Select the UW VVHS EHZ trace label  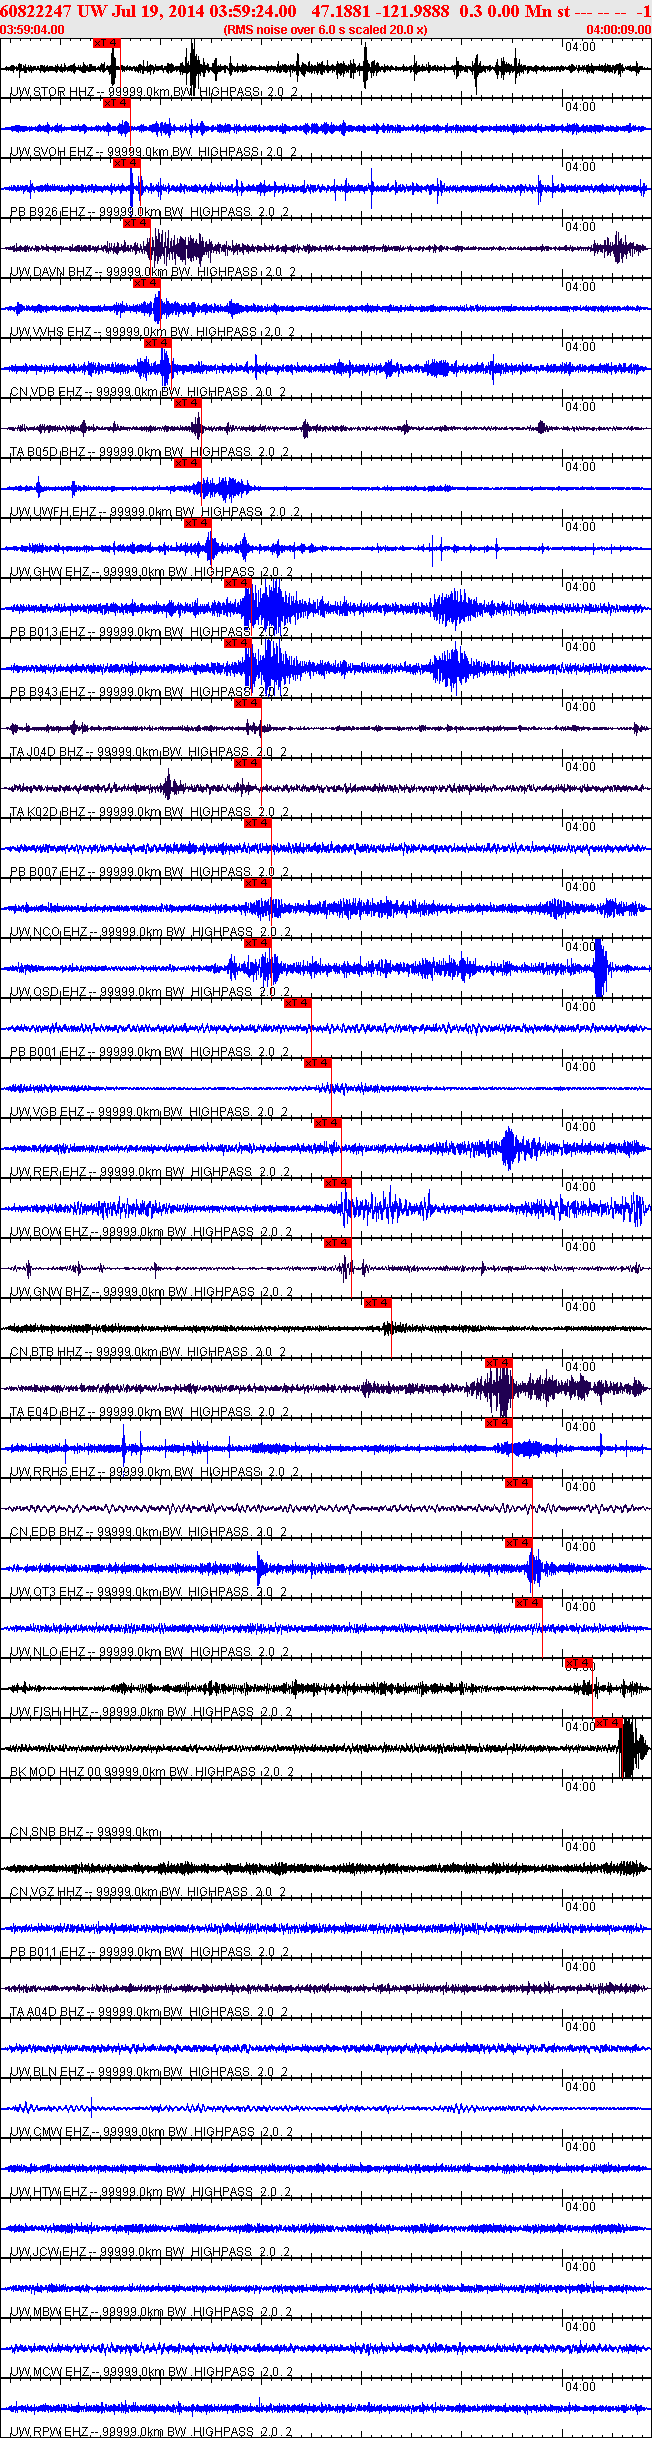pos(152,332)
